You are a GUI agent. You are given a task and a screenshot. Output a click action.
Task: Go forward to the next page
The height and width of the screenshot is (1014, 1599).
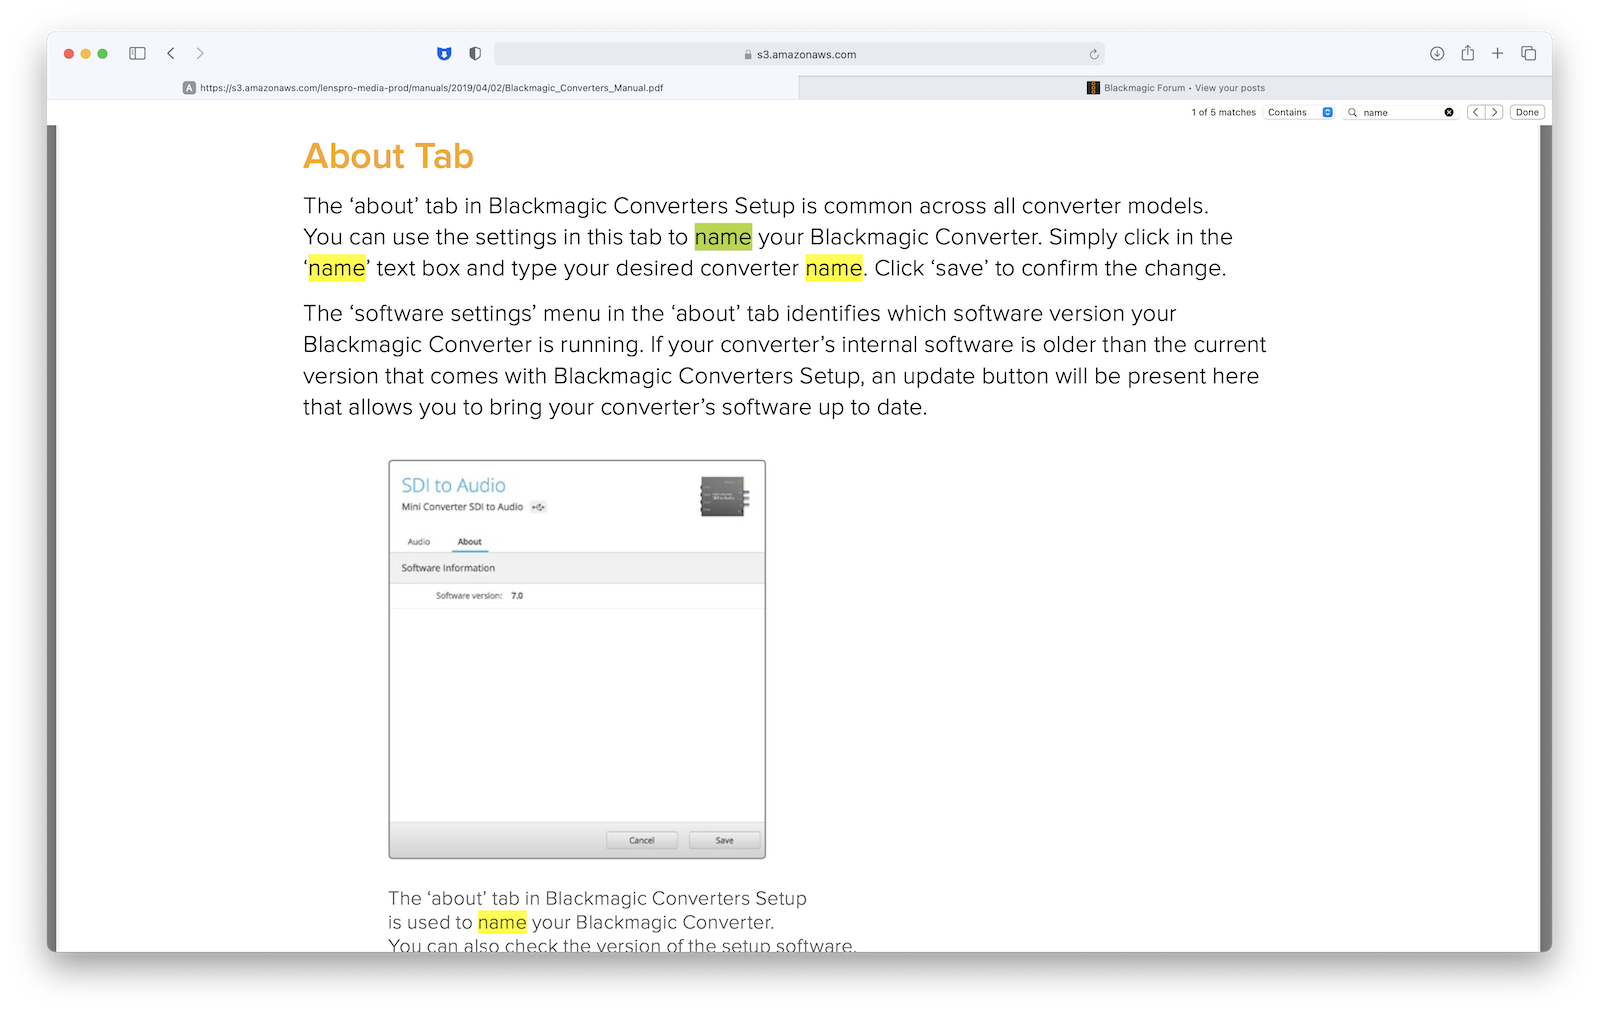pos(200,54)
